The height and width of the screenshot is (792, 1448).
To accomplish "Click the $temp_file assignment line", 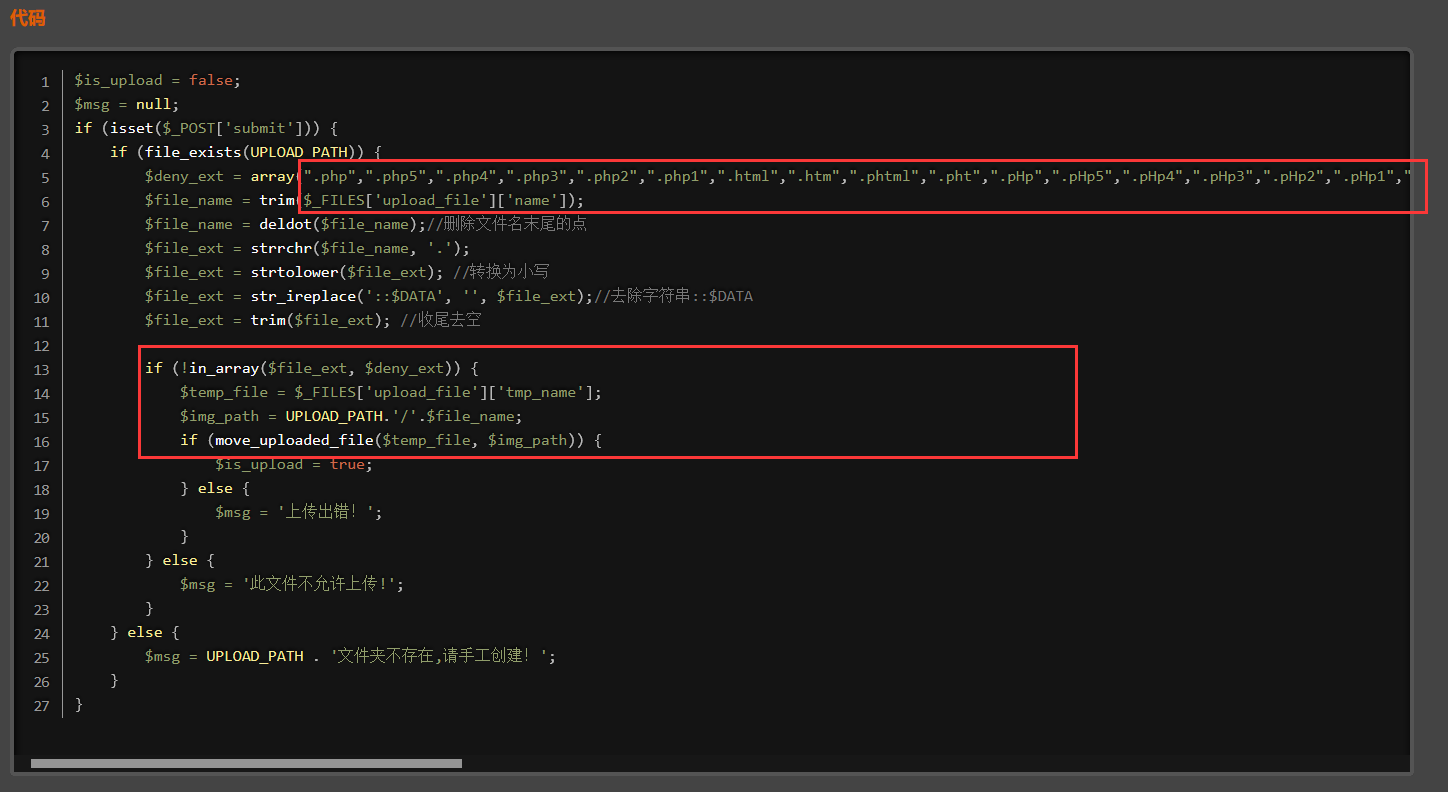I will pos(391,392).
